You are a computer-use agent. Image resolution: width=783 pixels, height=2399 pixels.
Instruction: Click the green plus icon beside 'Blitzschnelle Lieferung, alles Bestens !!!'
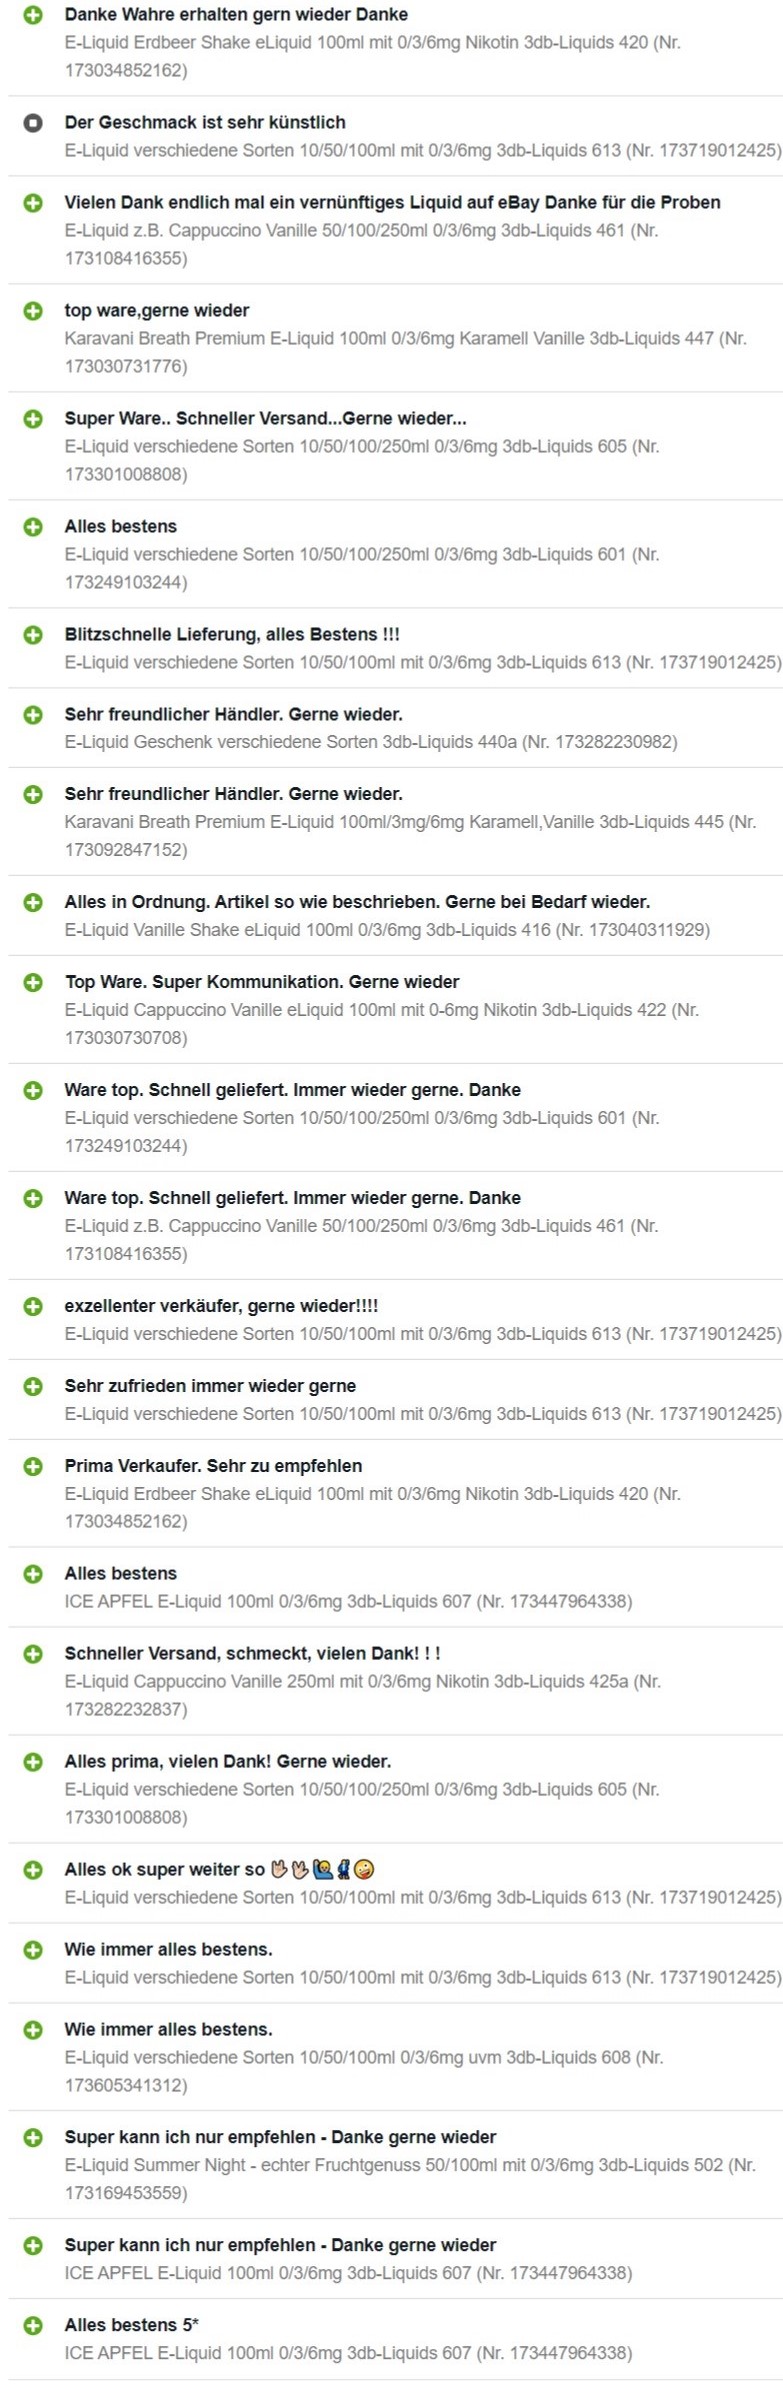pyautogui.click(x=33, y=635)
